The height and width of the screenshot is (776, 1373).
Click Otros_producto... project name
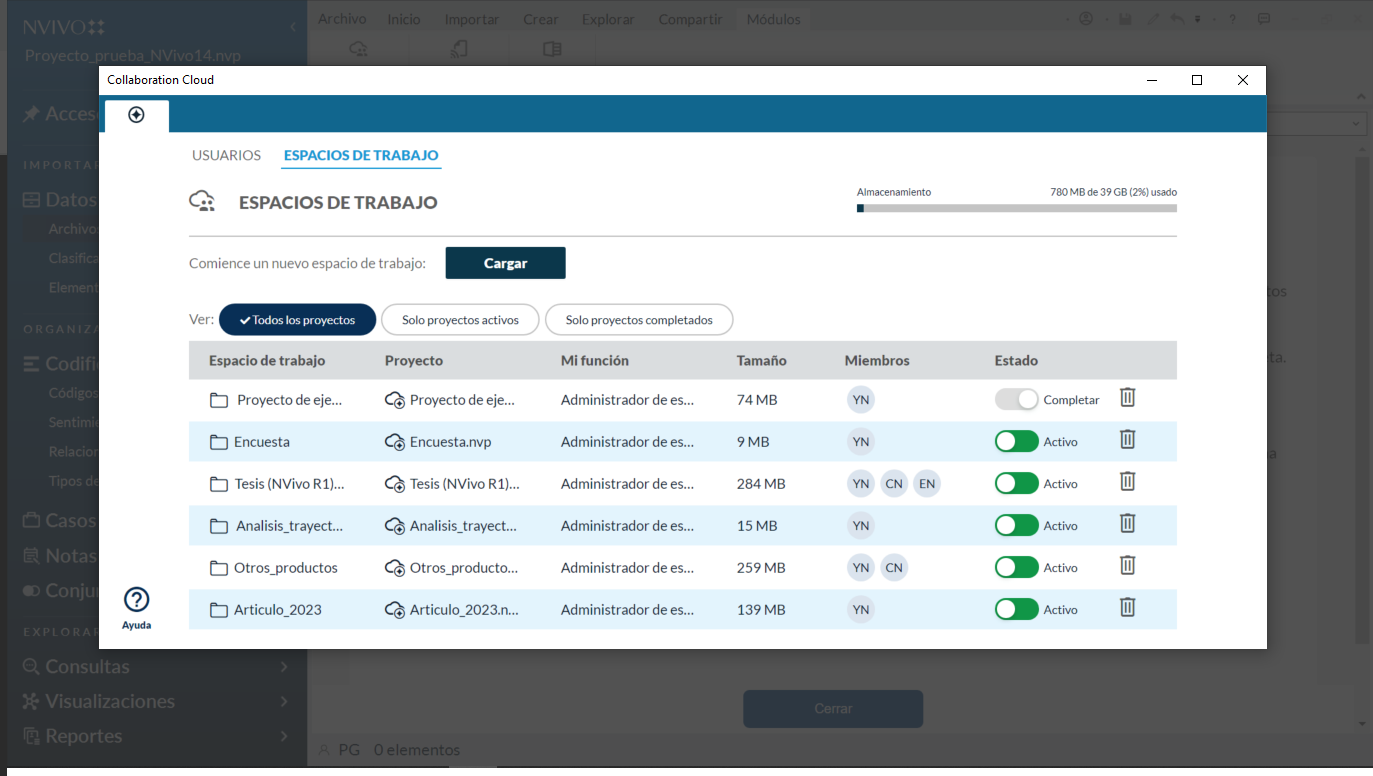coord(464,568)
